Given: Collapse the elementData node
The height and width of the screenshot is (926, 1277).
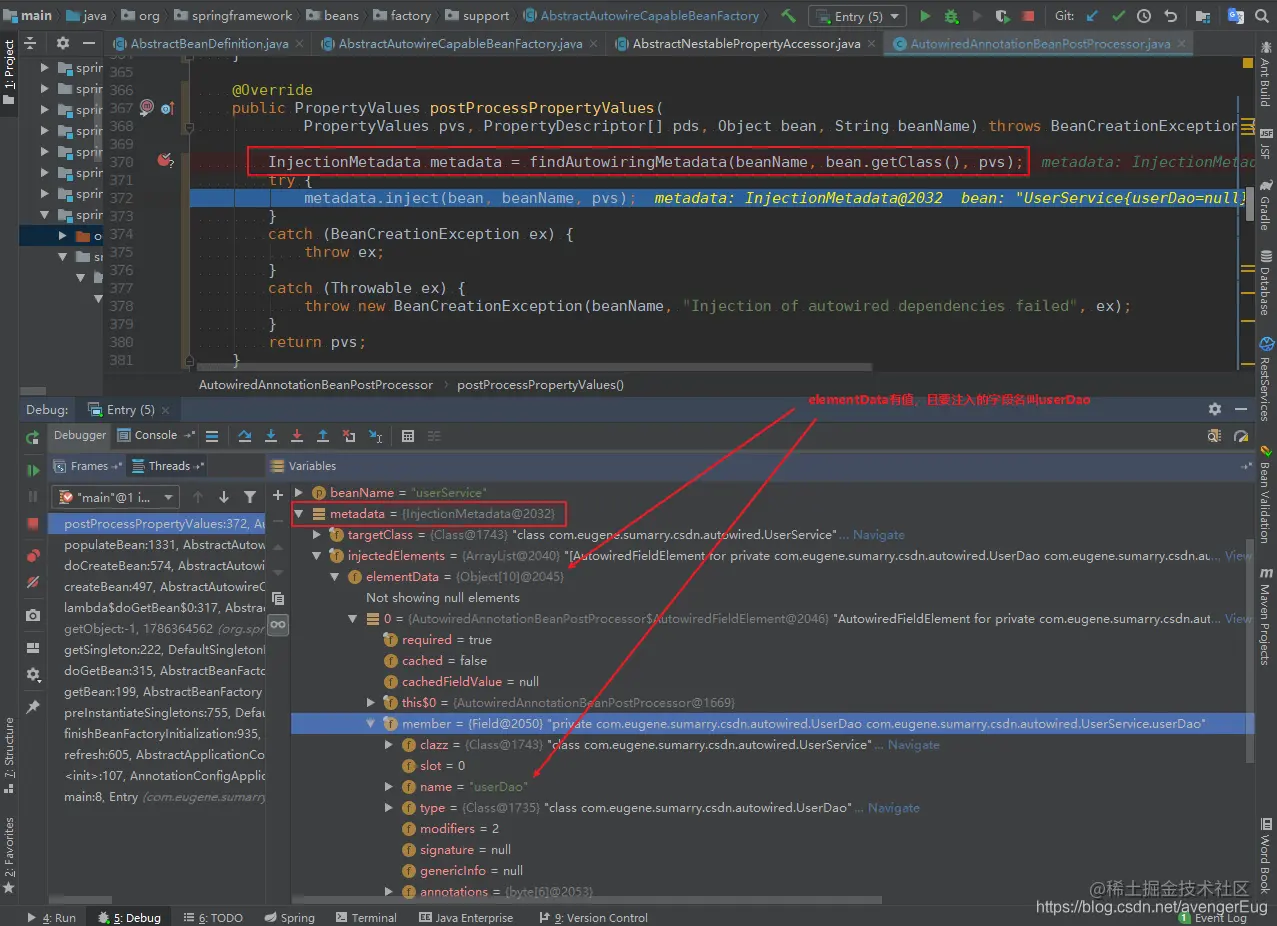Looking at the screenshot, I should click(335, 577).
